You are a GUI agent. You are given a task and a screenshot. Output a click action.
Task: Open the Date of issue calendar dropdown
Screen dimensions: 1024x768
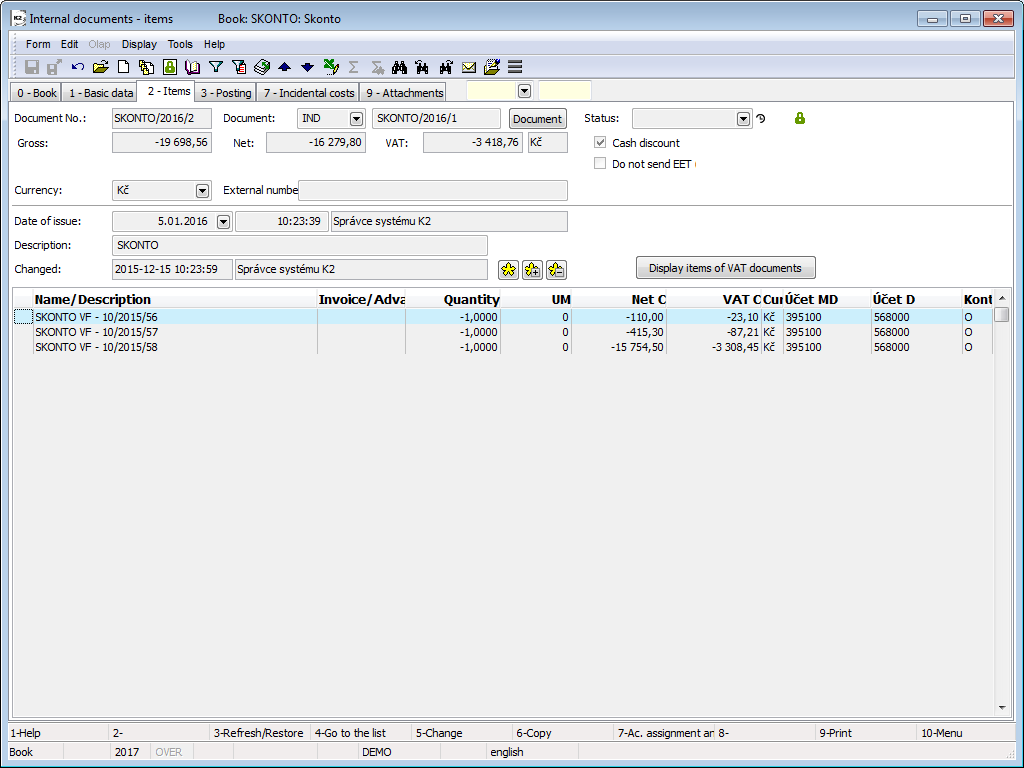click(x=223, y=222)
